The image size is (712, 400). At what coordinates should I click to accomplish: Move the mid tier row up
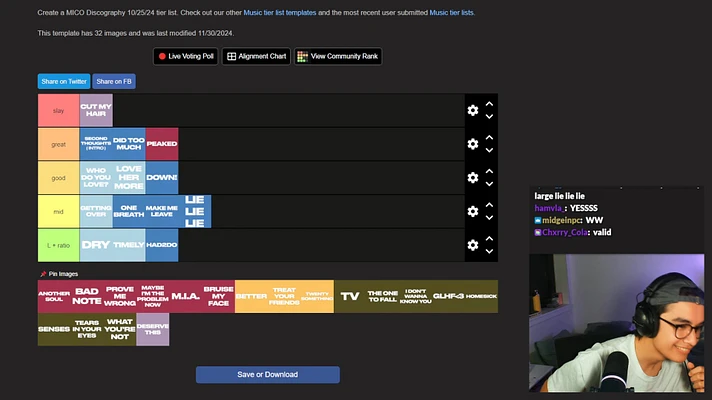489,205
